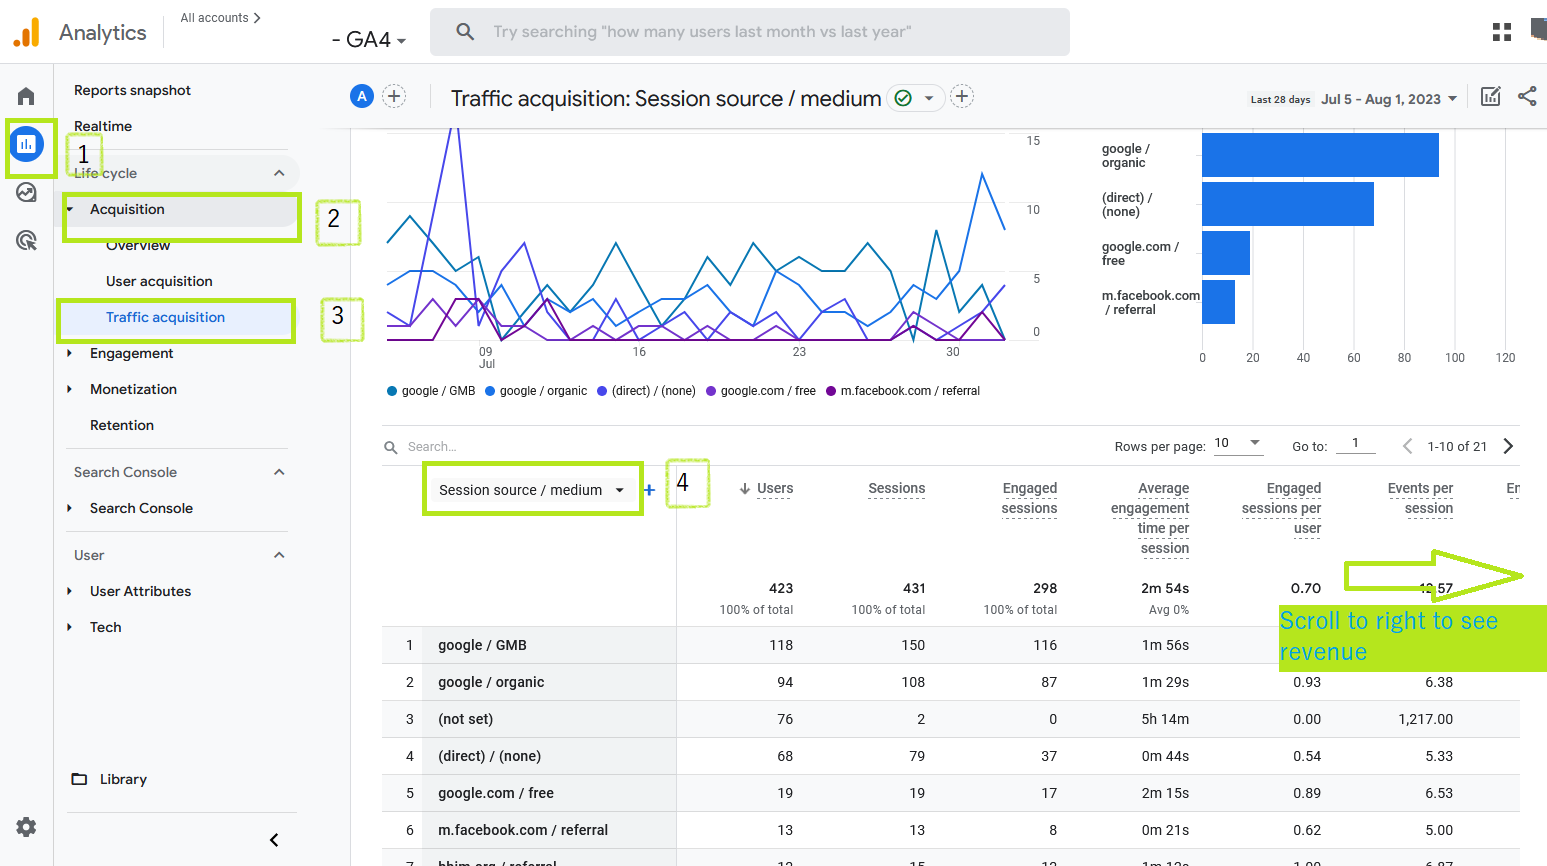This screenshot has height=866, width=1547.
Task: Sort by Average engagement time per session
Action: pyautogui.click(x=1150, y=518)
